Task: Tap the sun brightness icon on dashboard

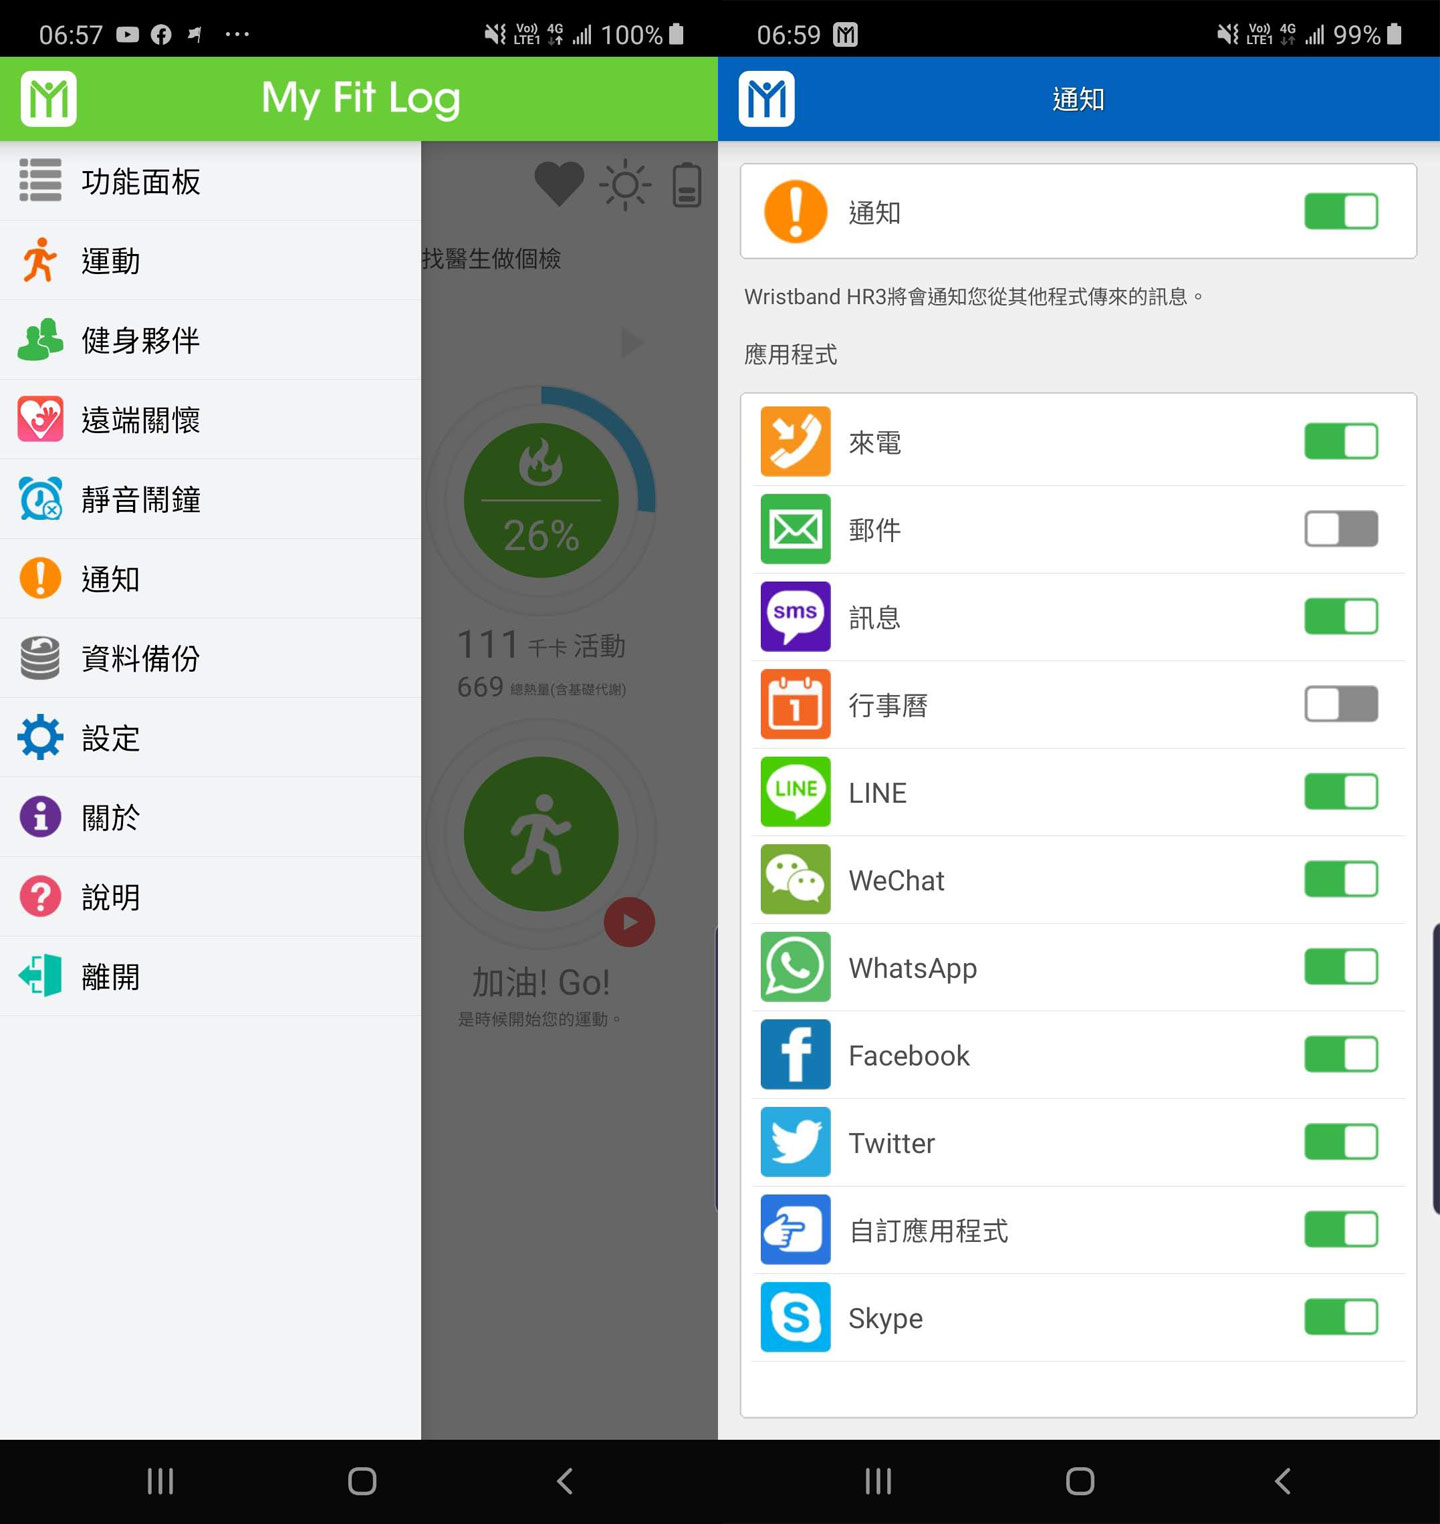Action: click(x=625, y=185)
